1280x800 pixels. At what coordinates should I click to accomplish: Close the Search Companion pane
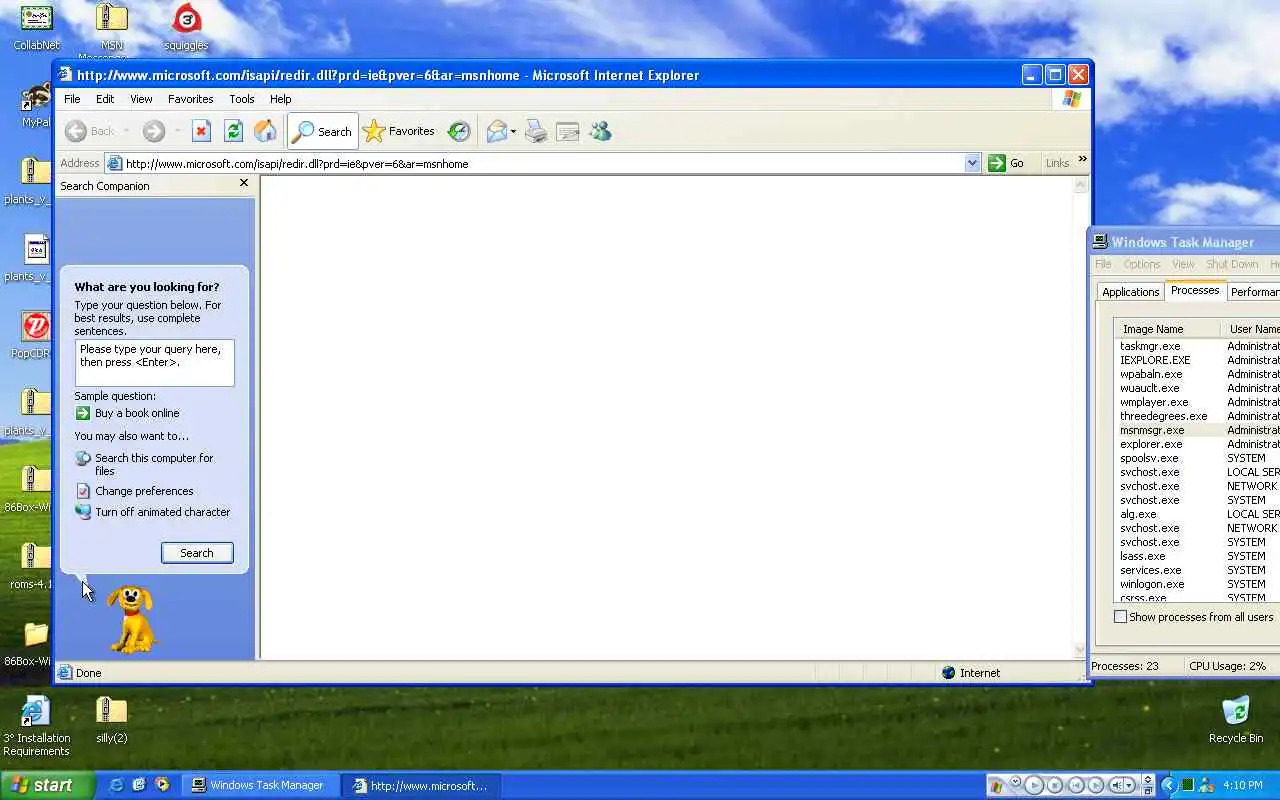(244, 183)
